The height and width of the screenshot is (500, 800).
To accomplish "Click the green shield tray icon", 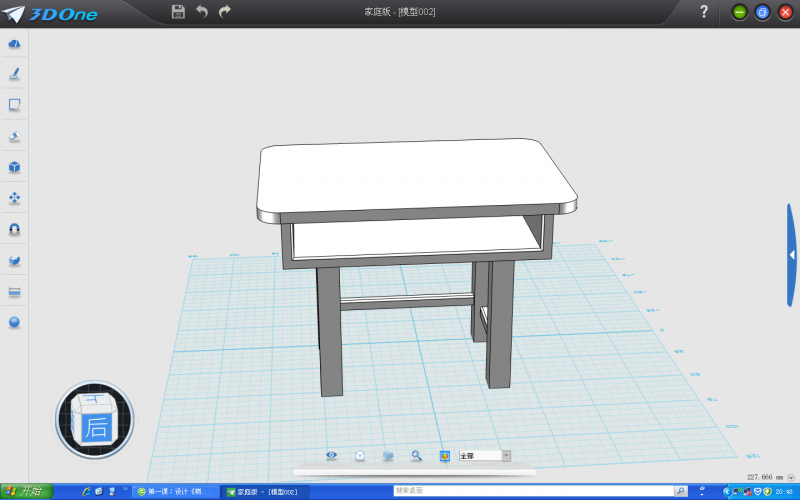I will [767, 492].
